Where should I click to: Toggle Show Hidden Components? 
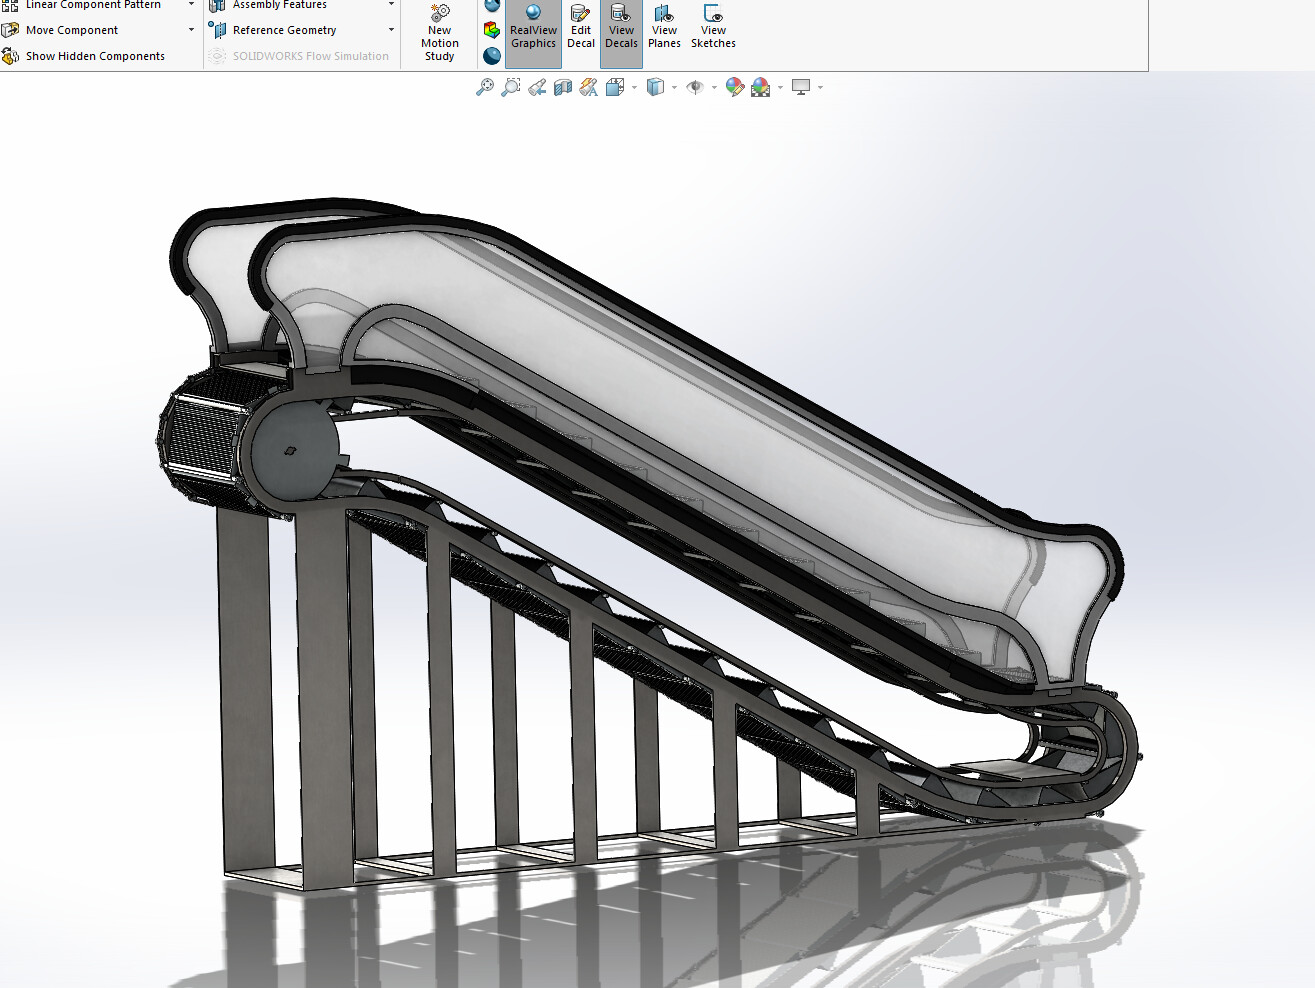(86, 55)
